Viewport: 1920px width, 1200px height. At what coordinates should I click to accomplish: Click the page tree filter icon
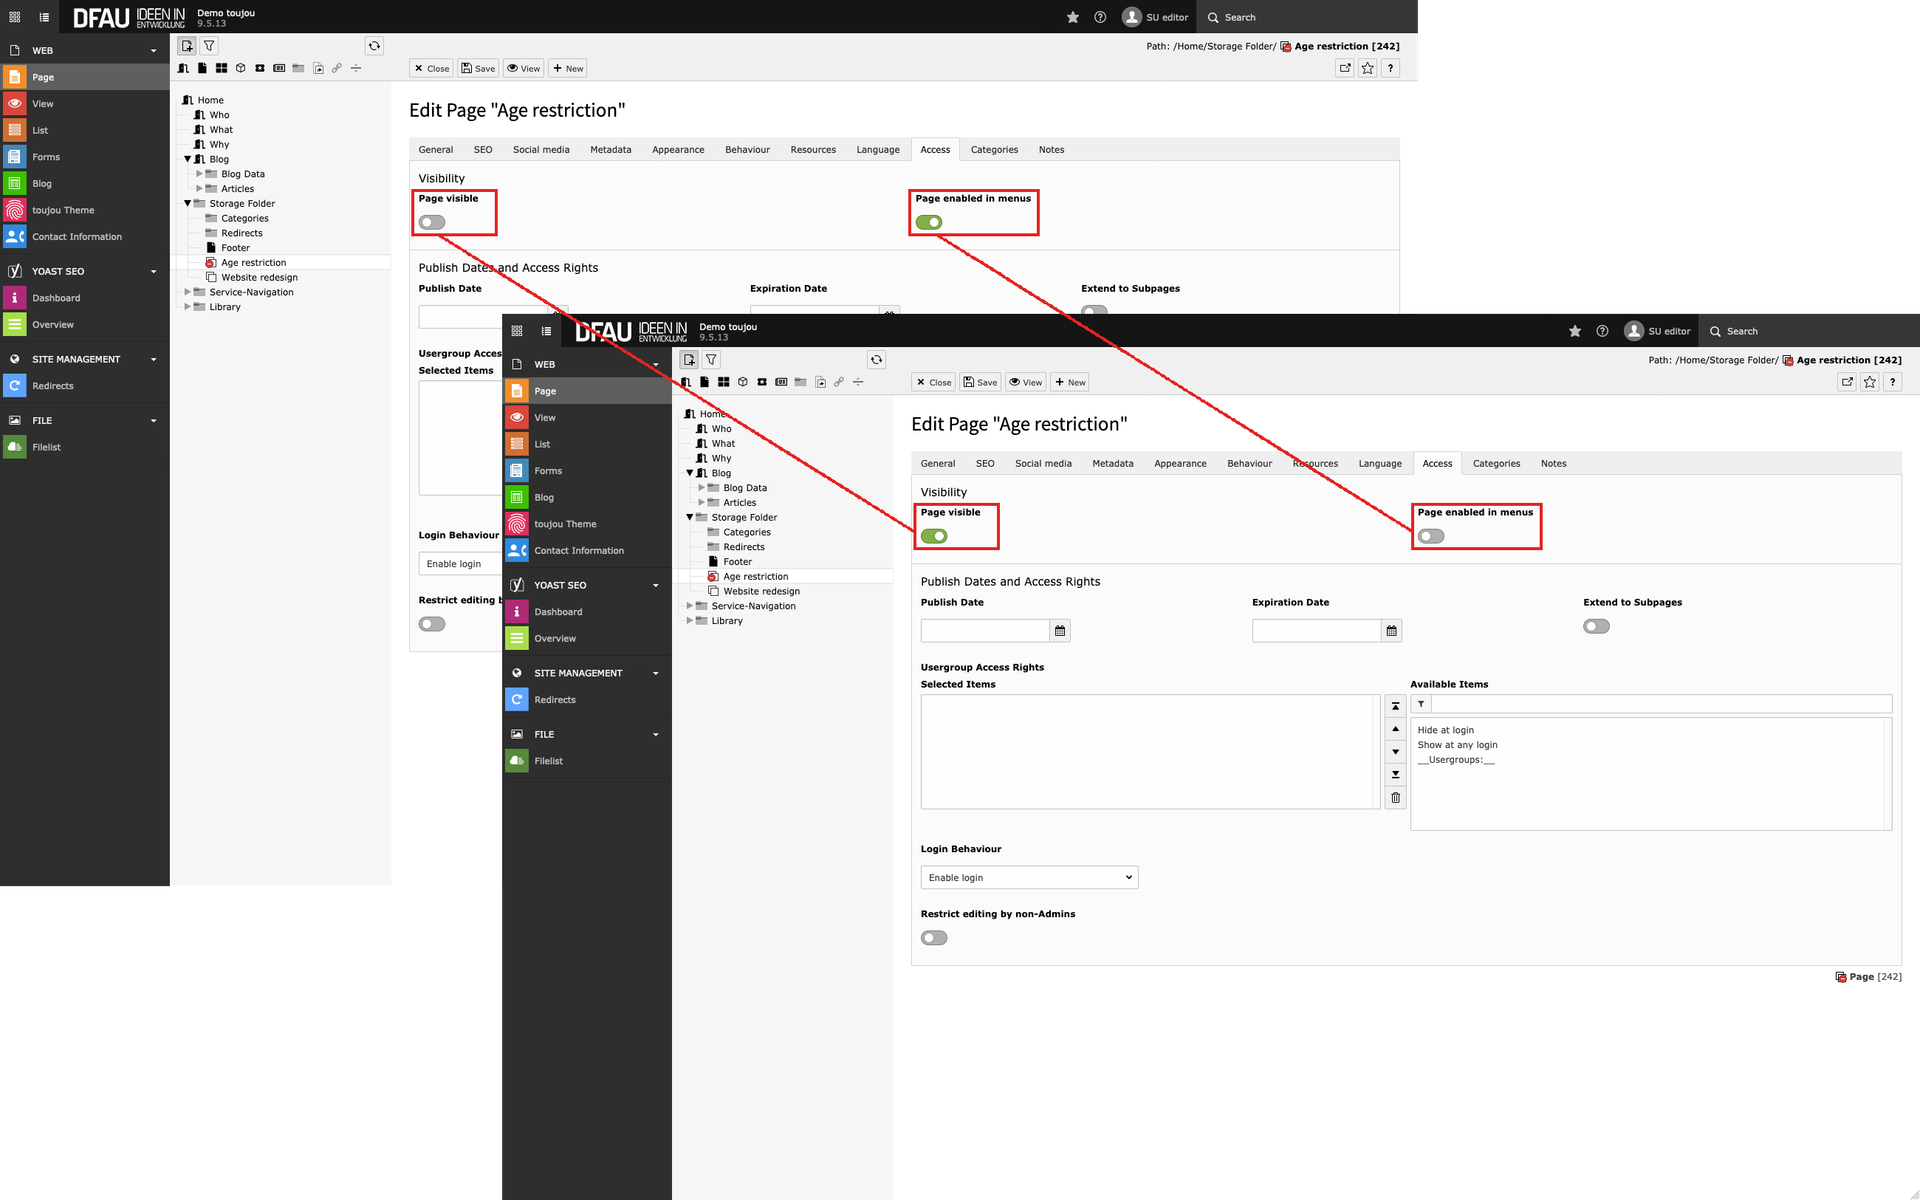tap(711, 360)
